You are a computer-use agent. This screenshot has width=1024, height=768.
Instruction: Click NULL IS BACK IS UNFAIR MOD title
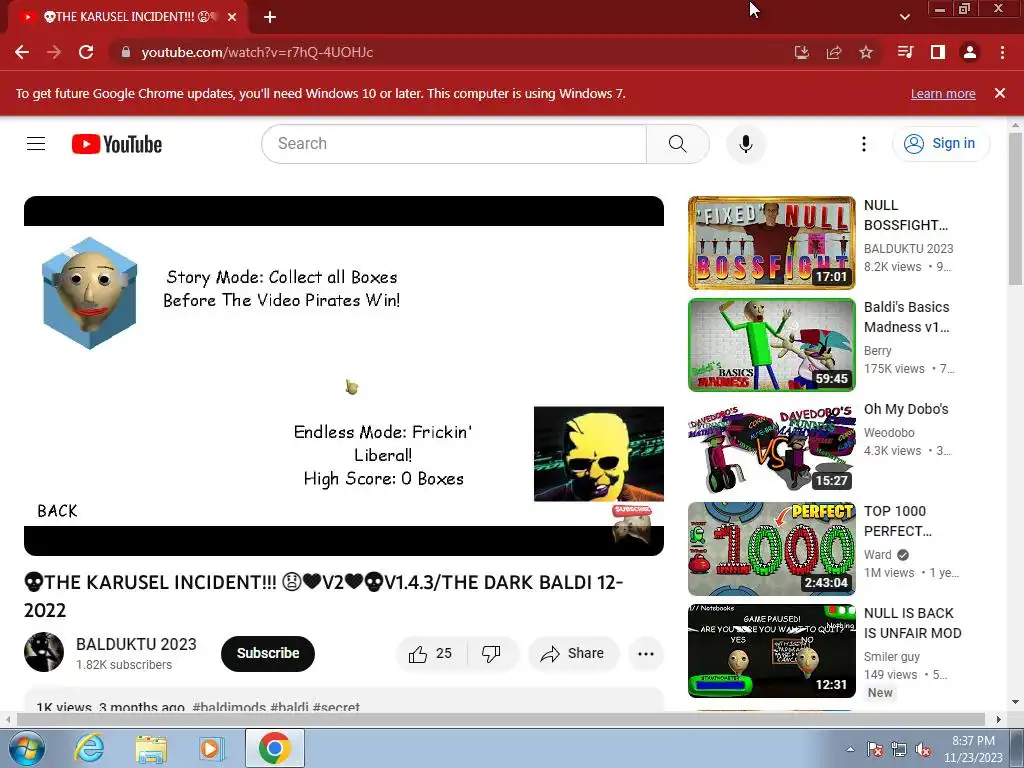tap(912, 623)
